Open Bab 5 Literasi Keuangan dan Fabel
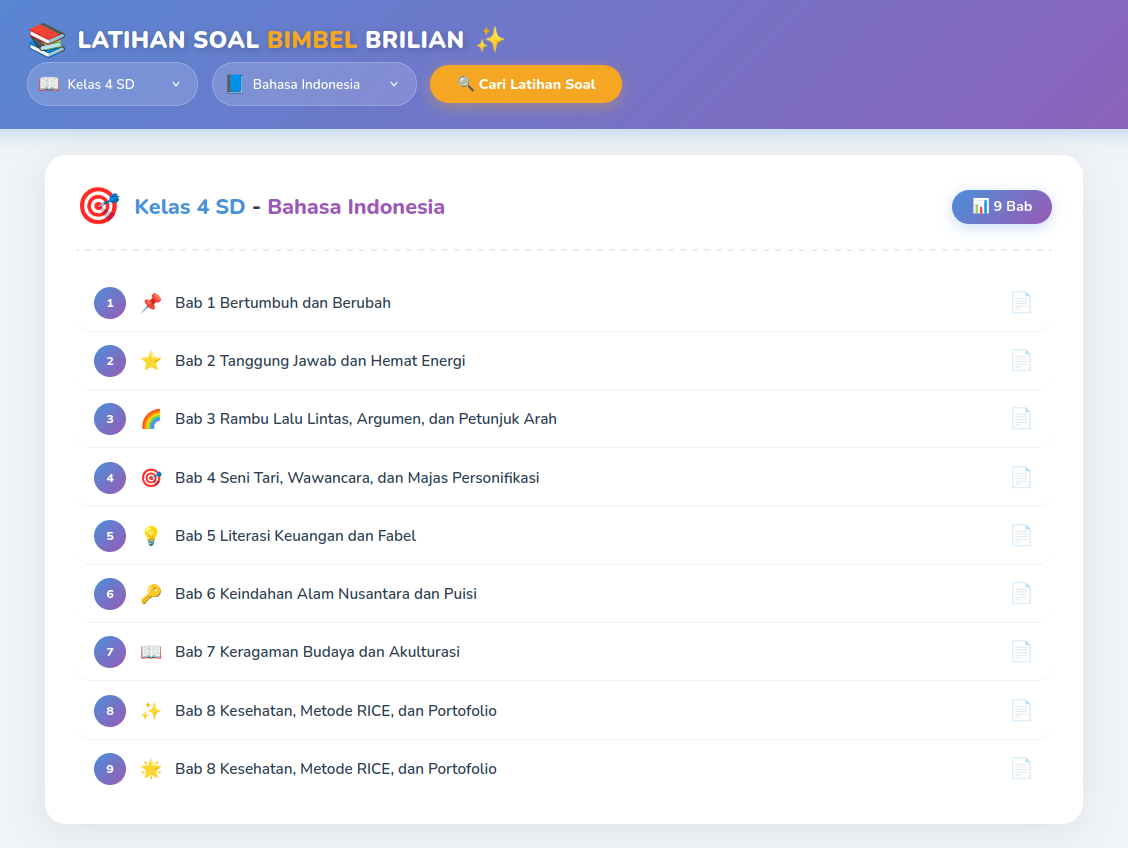Screen dimensions: 1128x848 click(564, 536)
